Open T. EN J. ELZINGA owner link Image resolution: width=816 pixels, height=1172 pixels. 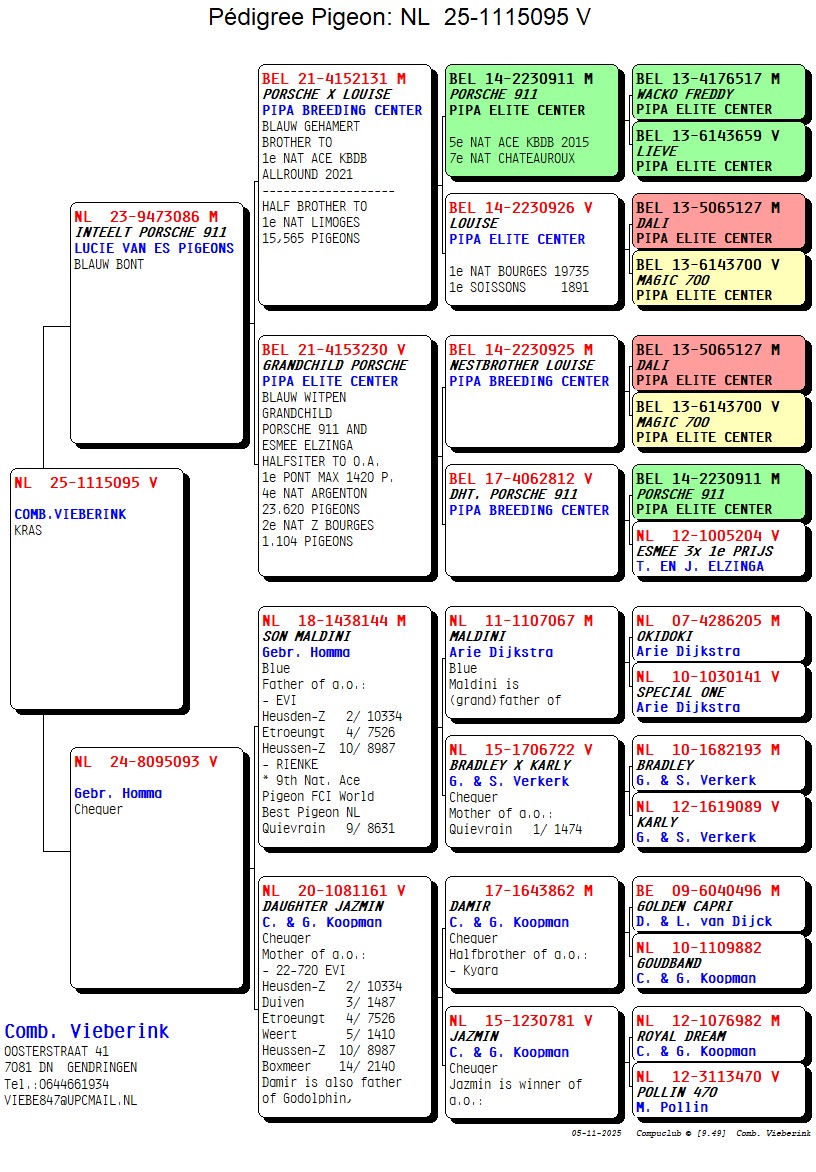click(x=699, y=566)
